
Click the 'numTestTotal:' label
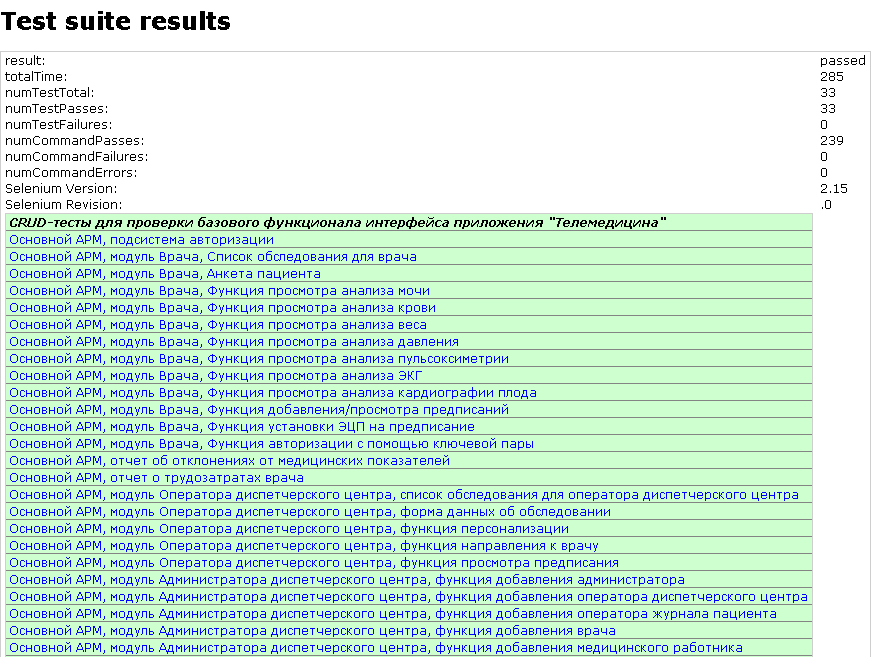click(x=50, y=92)
